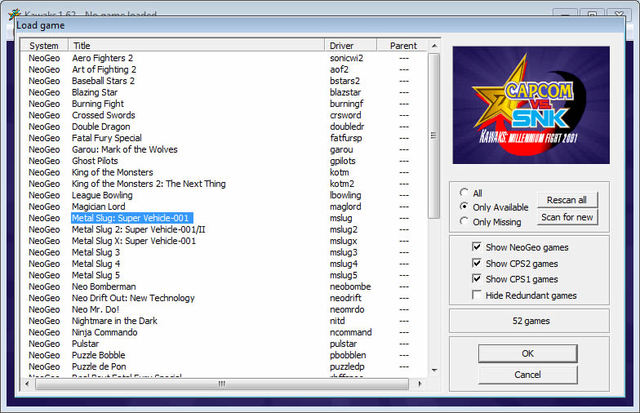Click the Driver column header
The image size is (640, 413).
point(353,46)
